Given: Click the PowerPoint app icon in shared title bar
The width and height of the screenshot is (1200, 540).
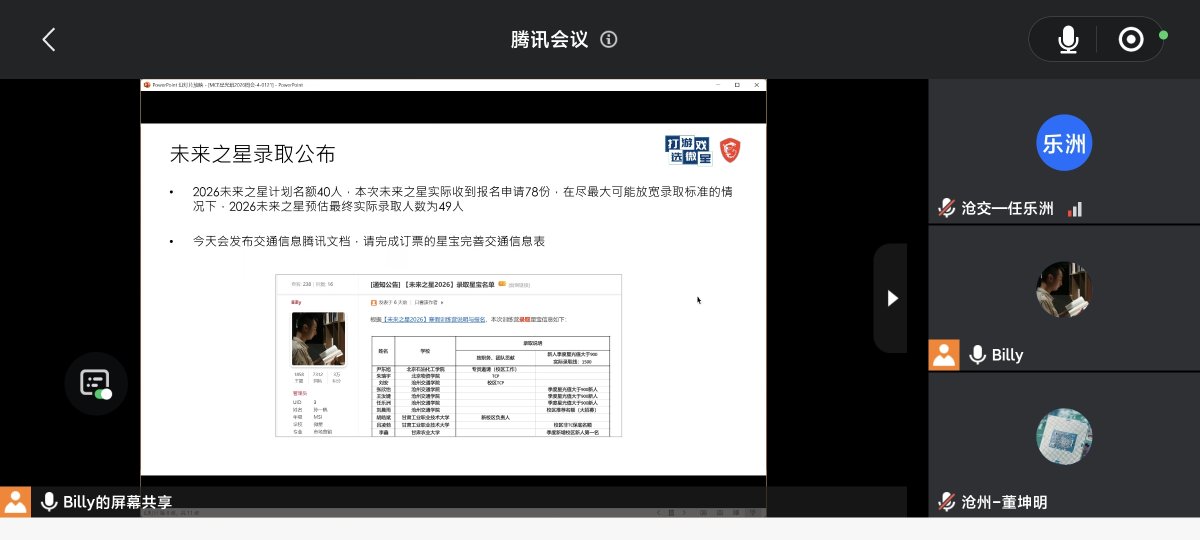Looking at the screenshot, I should [x=146, y=85].
